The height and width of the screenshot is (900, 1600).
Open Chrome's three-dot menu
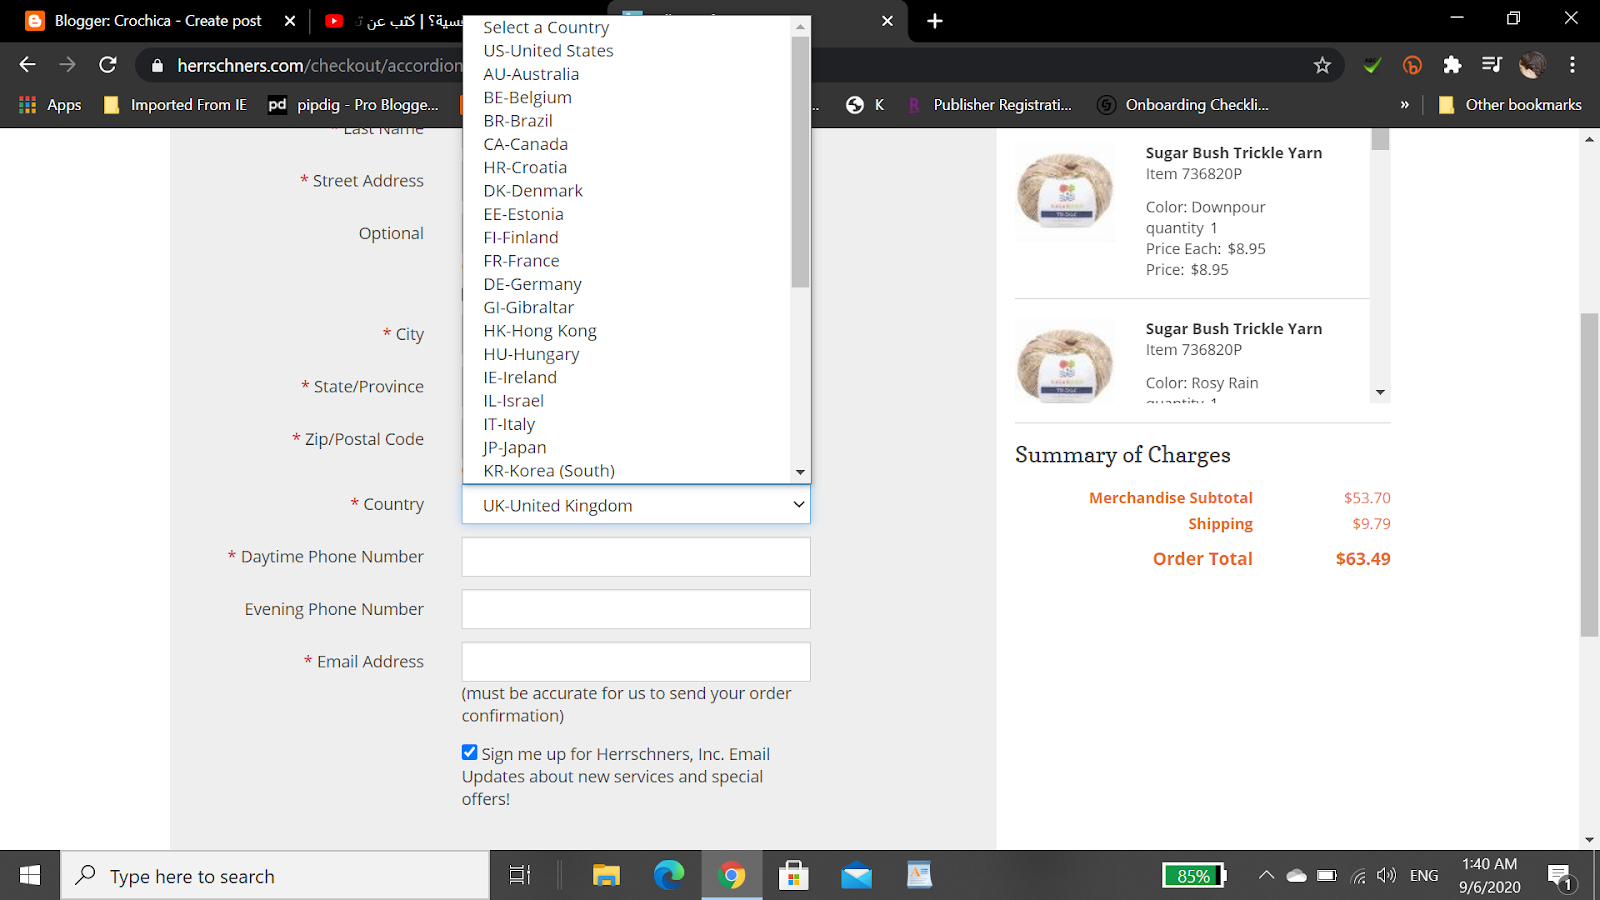pyautogui.click(x=1572, y=65)
